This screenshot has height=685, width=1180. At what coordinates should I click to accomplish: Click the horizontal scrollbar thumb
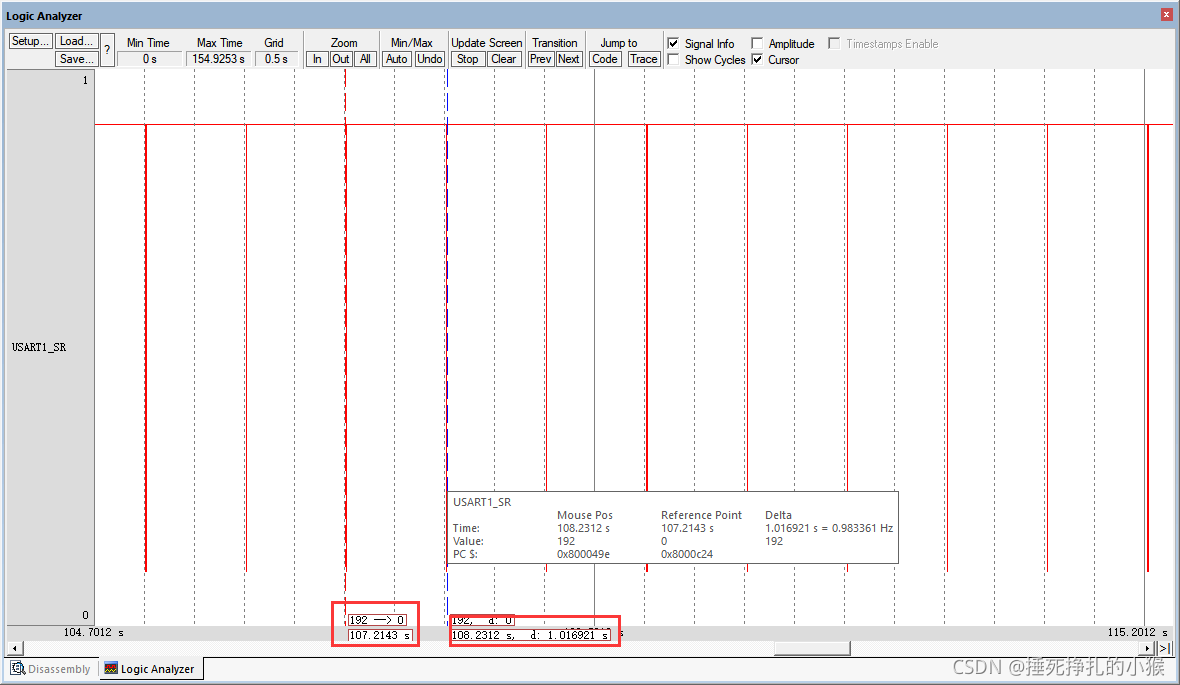pos(813,648)
